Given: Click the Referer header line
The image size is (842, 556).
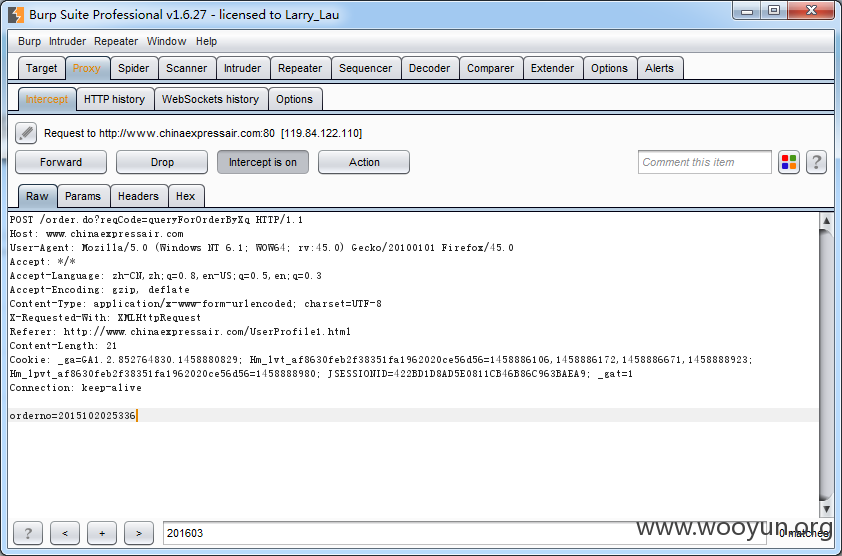Looking at the screenshot, I should tap(180, 331).
